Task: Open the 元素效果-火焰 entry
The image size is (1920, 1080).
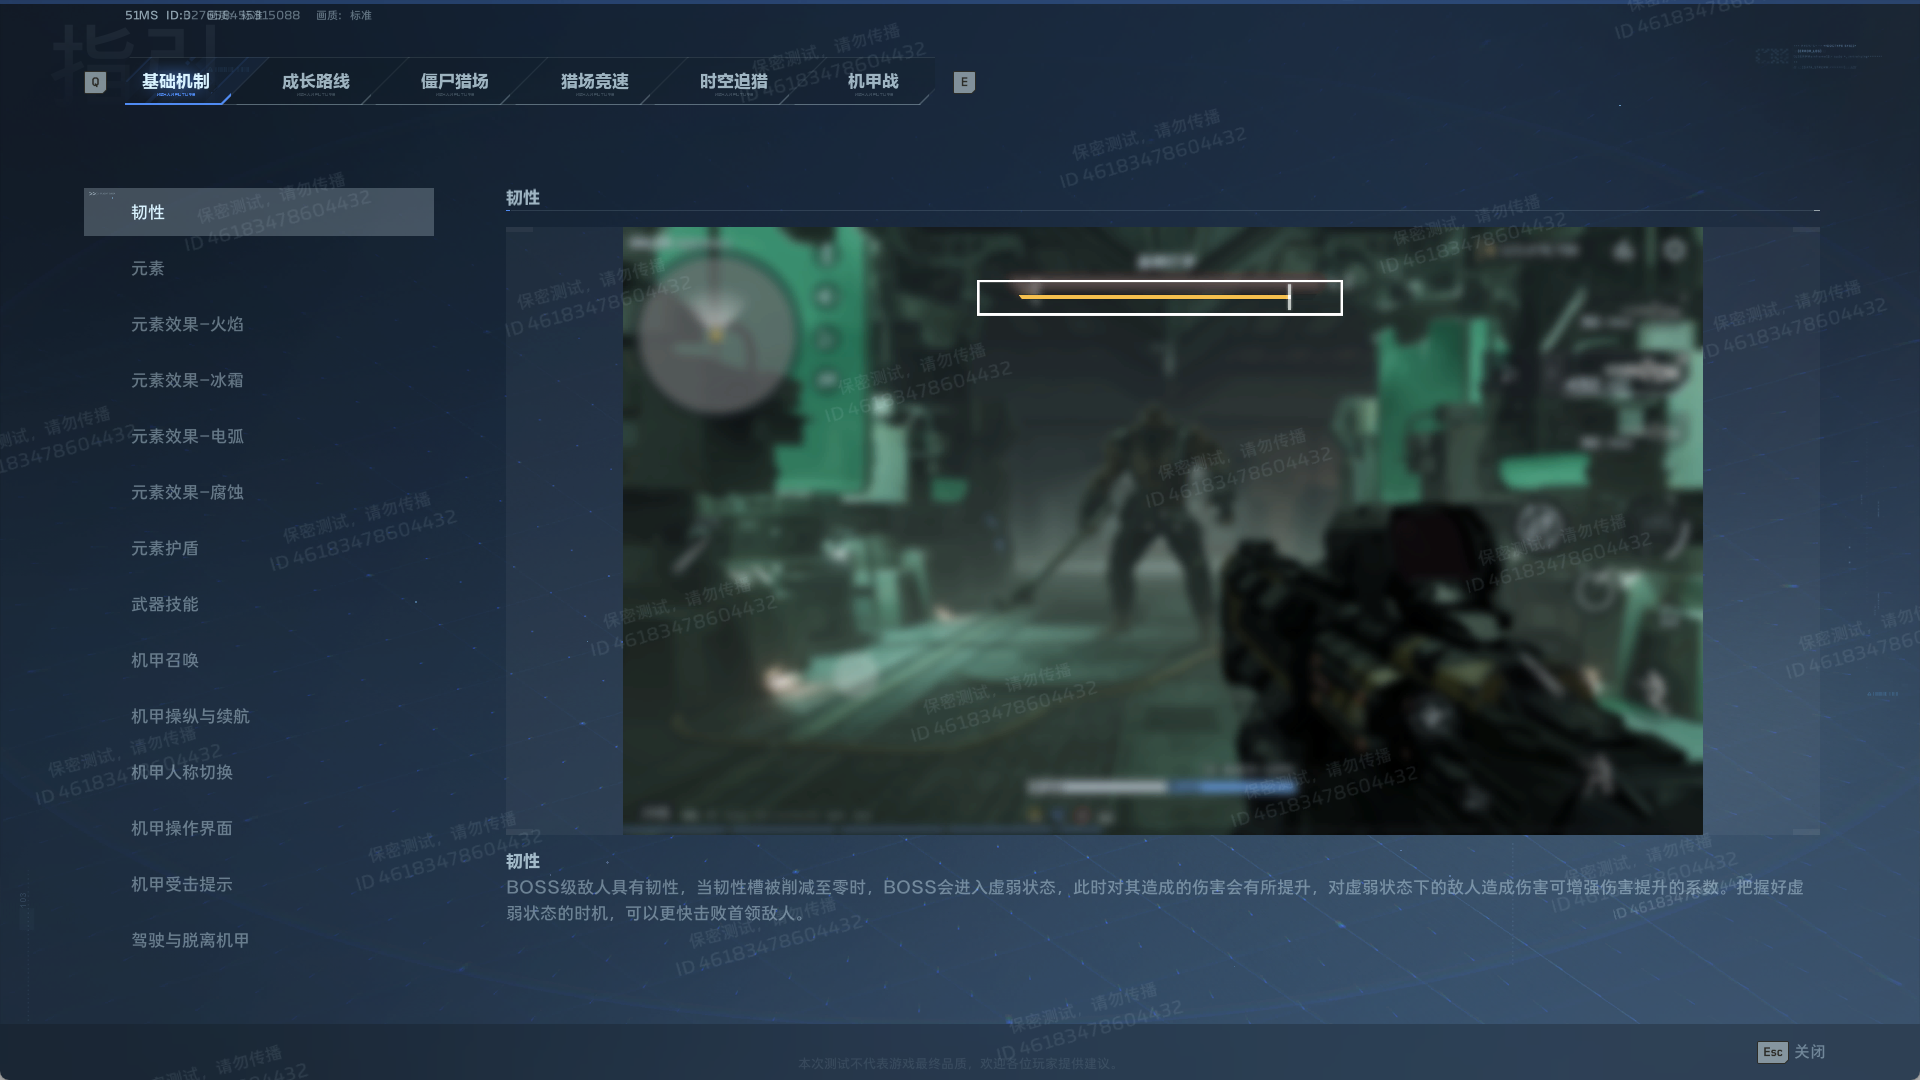Action: point(187,324)
